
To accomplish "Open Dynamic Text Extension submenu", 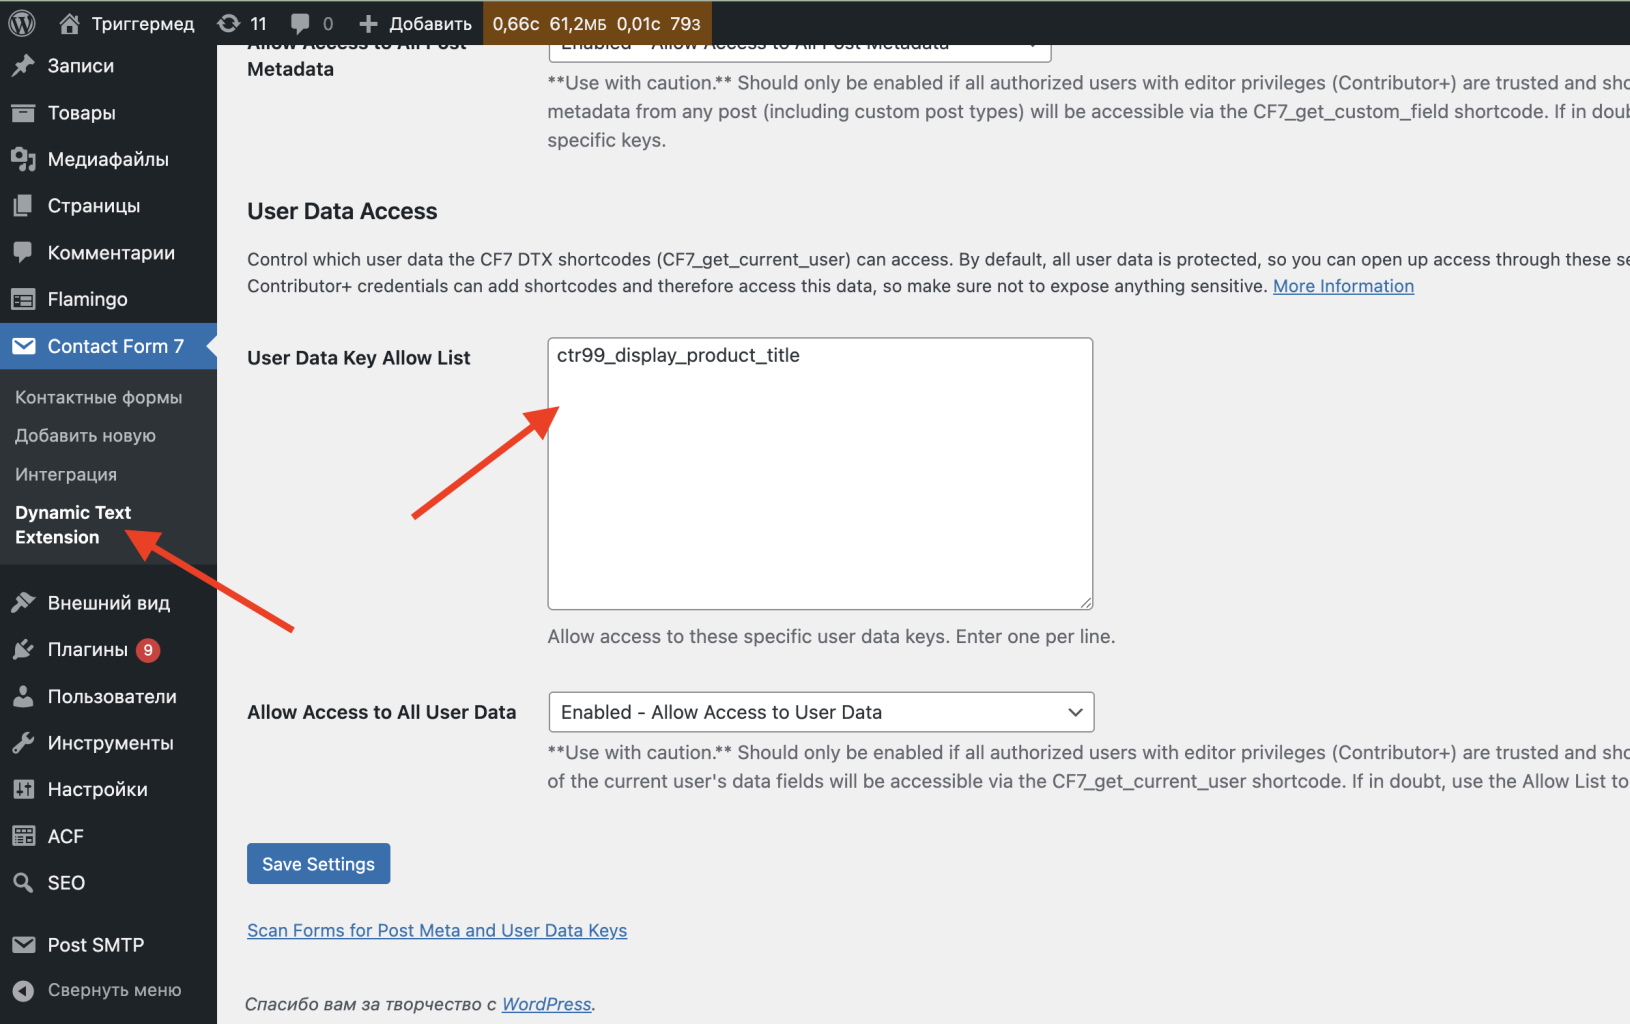I will coord(73,525).
